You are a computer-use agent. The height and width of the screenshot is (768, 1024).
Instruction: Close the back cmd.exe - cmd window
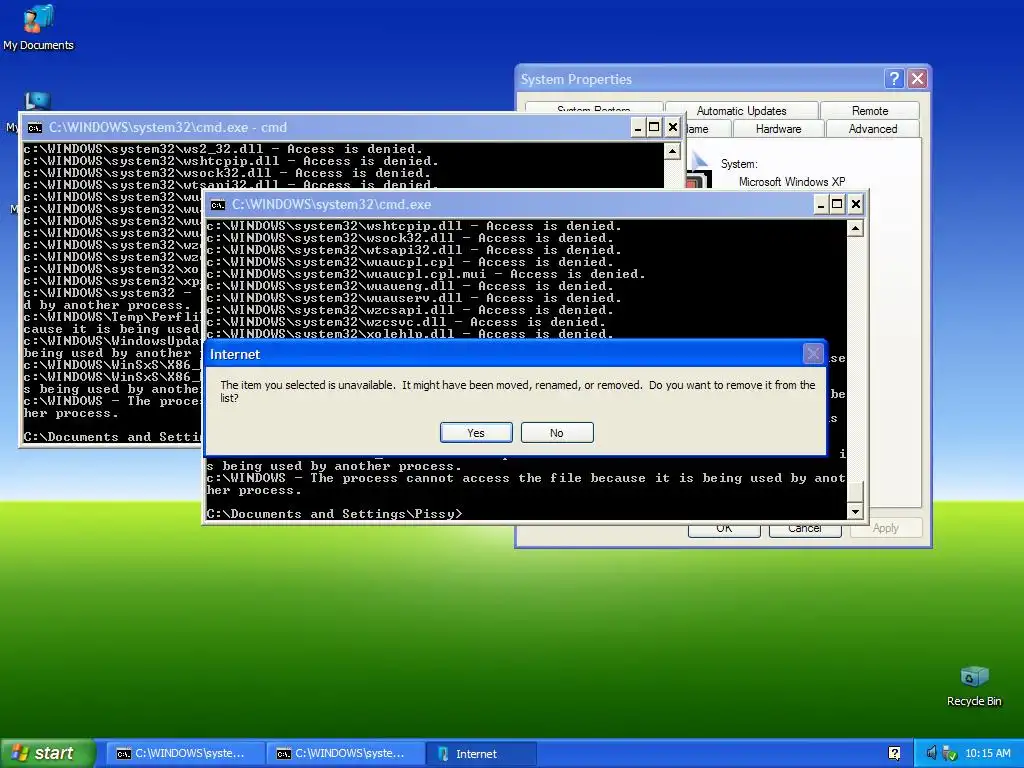673,127
